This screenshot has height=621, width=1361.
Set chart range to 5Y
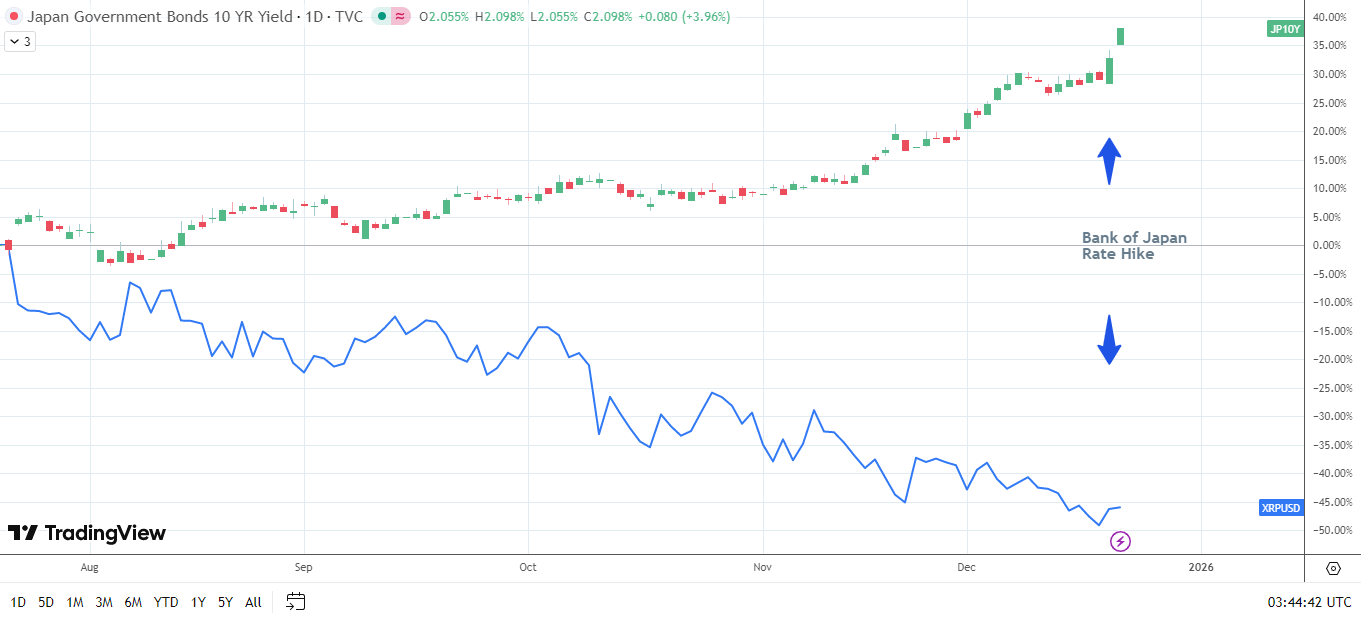click(x=225, y=602)
